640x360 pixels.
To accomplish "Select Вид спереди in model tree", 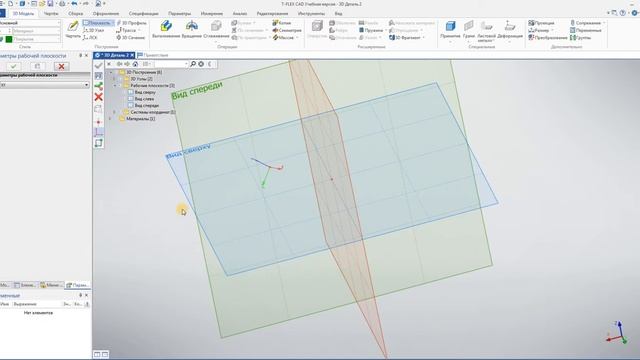I will click(x=143, y=105).
